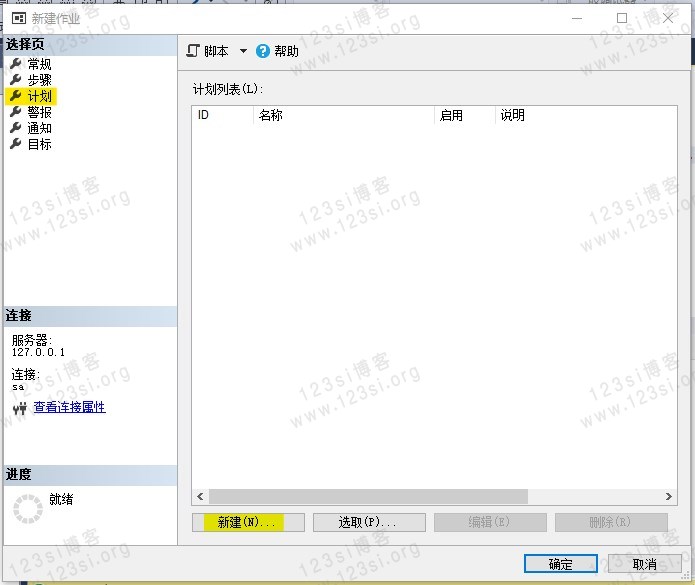Click the scrollbar right arrow
Image resolution: width=695 pixels, height=585 pixels.
(669, 496)
